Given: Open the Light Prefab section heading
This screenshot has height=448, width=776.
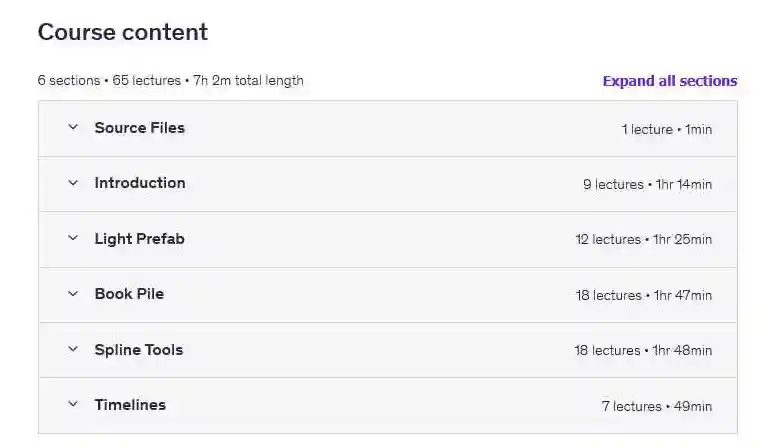Looking at the screenshot, I should (x=139, y=239).
